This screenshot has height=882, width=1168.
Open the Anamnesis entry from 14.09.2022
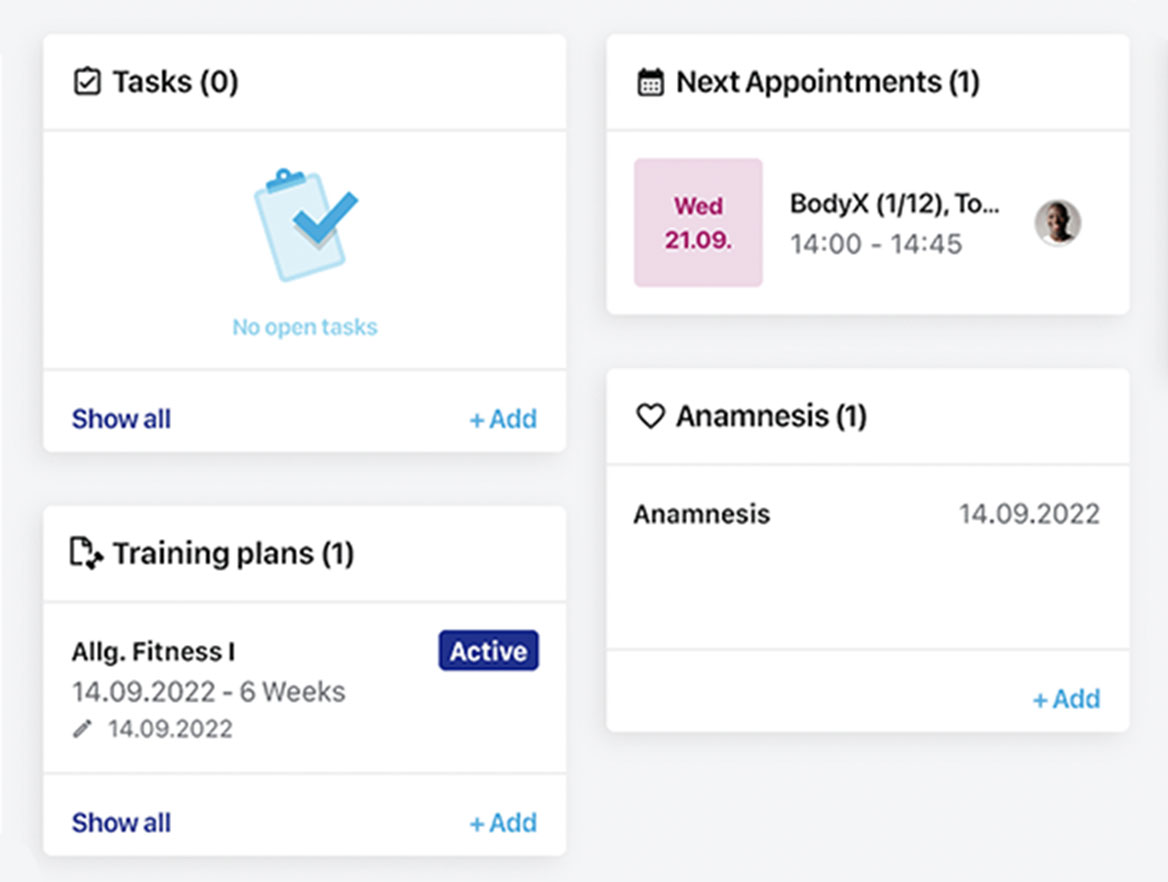coord(701,514)
